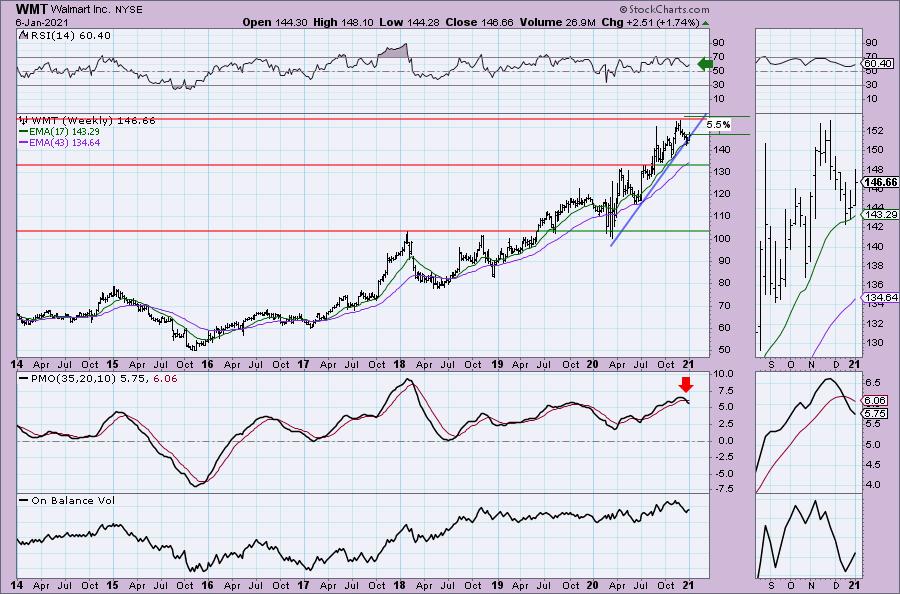Select the 60.40 RSI tag in the zoom panel
Screen dimensions: 900x594
coord(878,64)
